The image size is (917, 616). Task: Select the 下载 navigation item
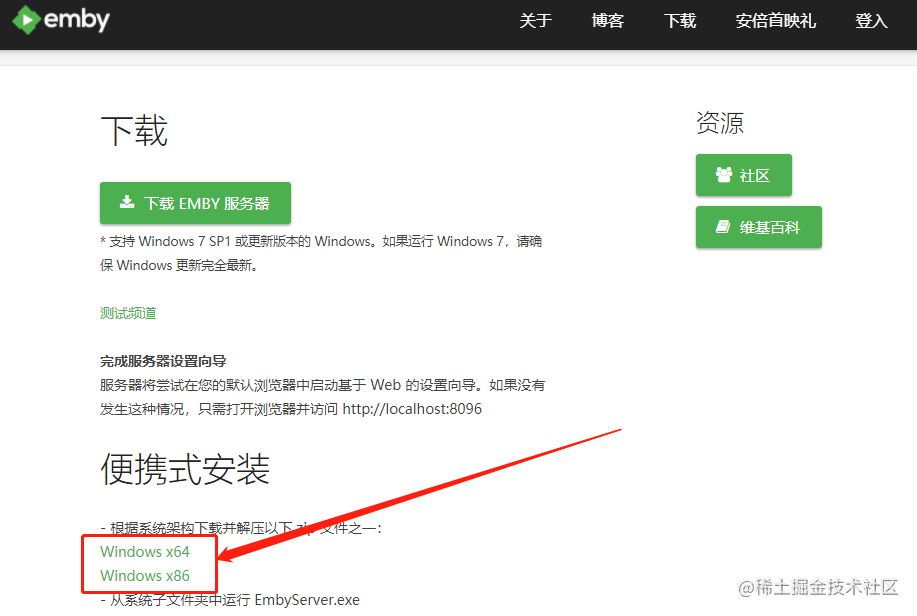click(x=679, y=21)
